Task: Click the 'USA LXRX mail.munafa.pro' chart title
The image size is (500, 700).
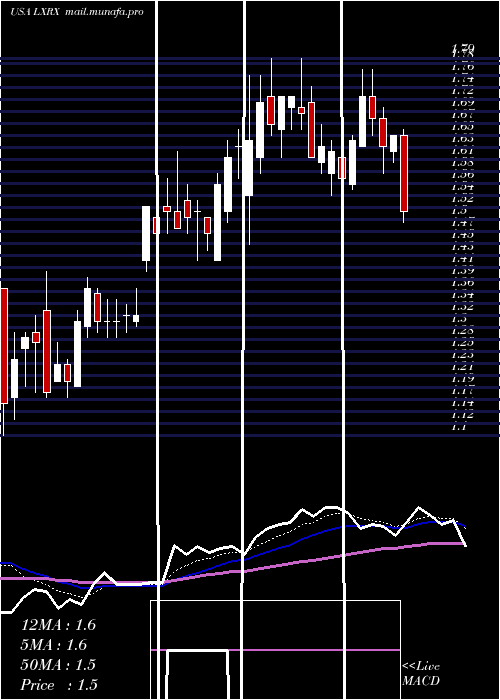Action: click(x=77, y=12)
